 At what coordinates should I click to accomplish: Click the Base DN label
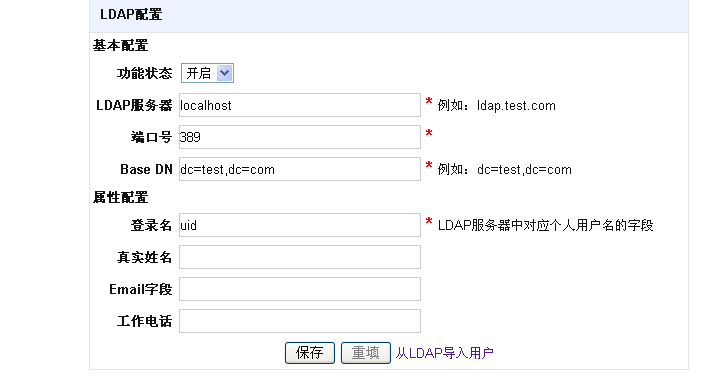pyautogui.click(x=146, y=169)
